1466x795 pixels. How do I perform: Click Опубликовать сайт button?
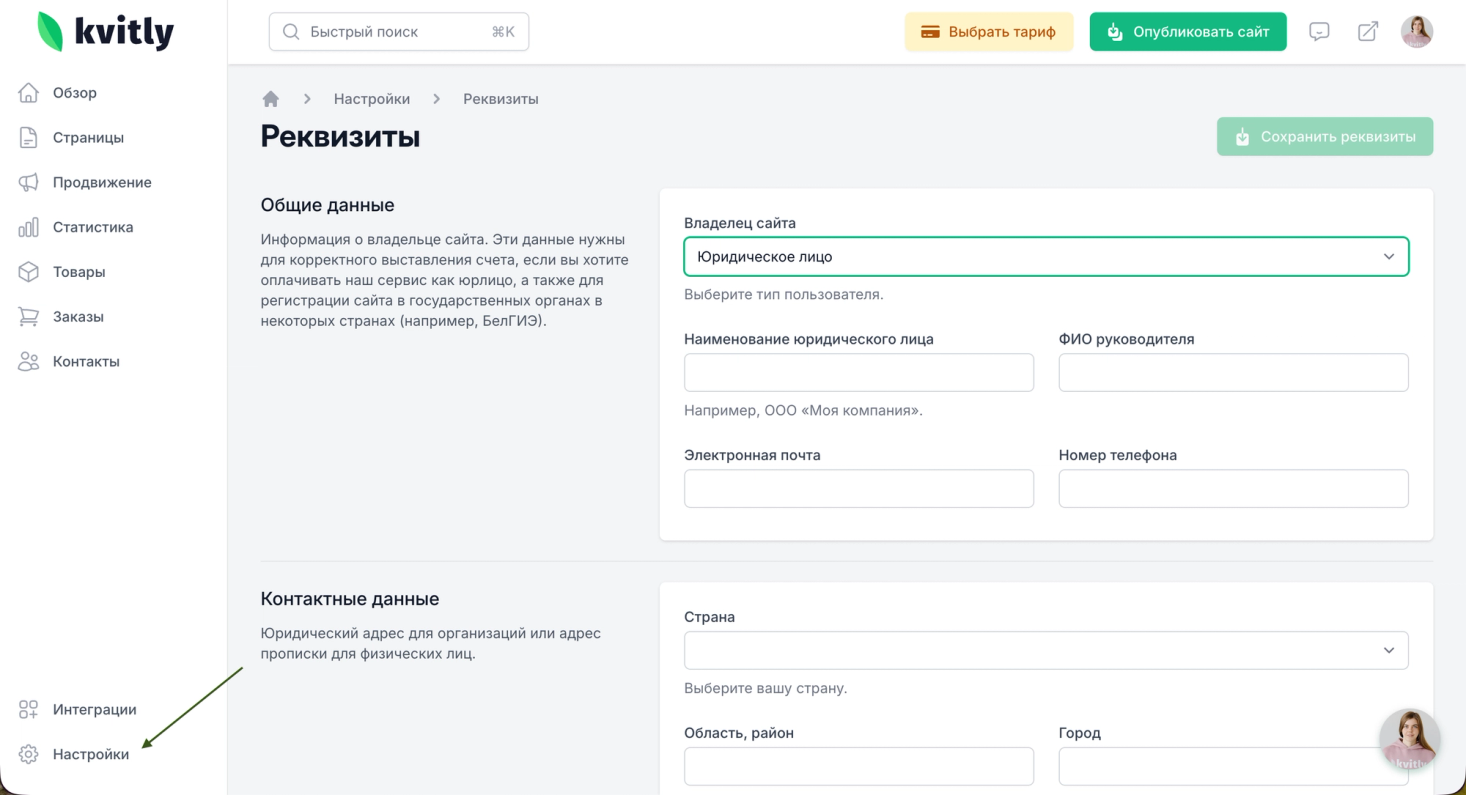pos(1188,32)
